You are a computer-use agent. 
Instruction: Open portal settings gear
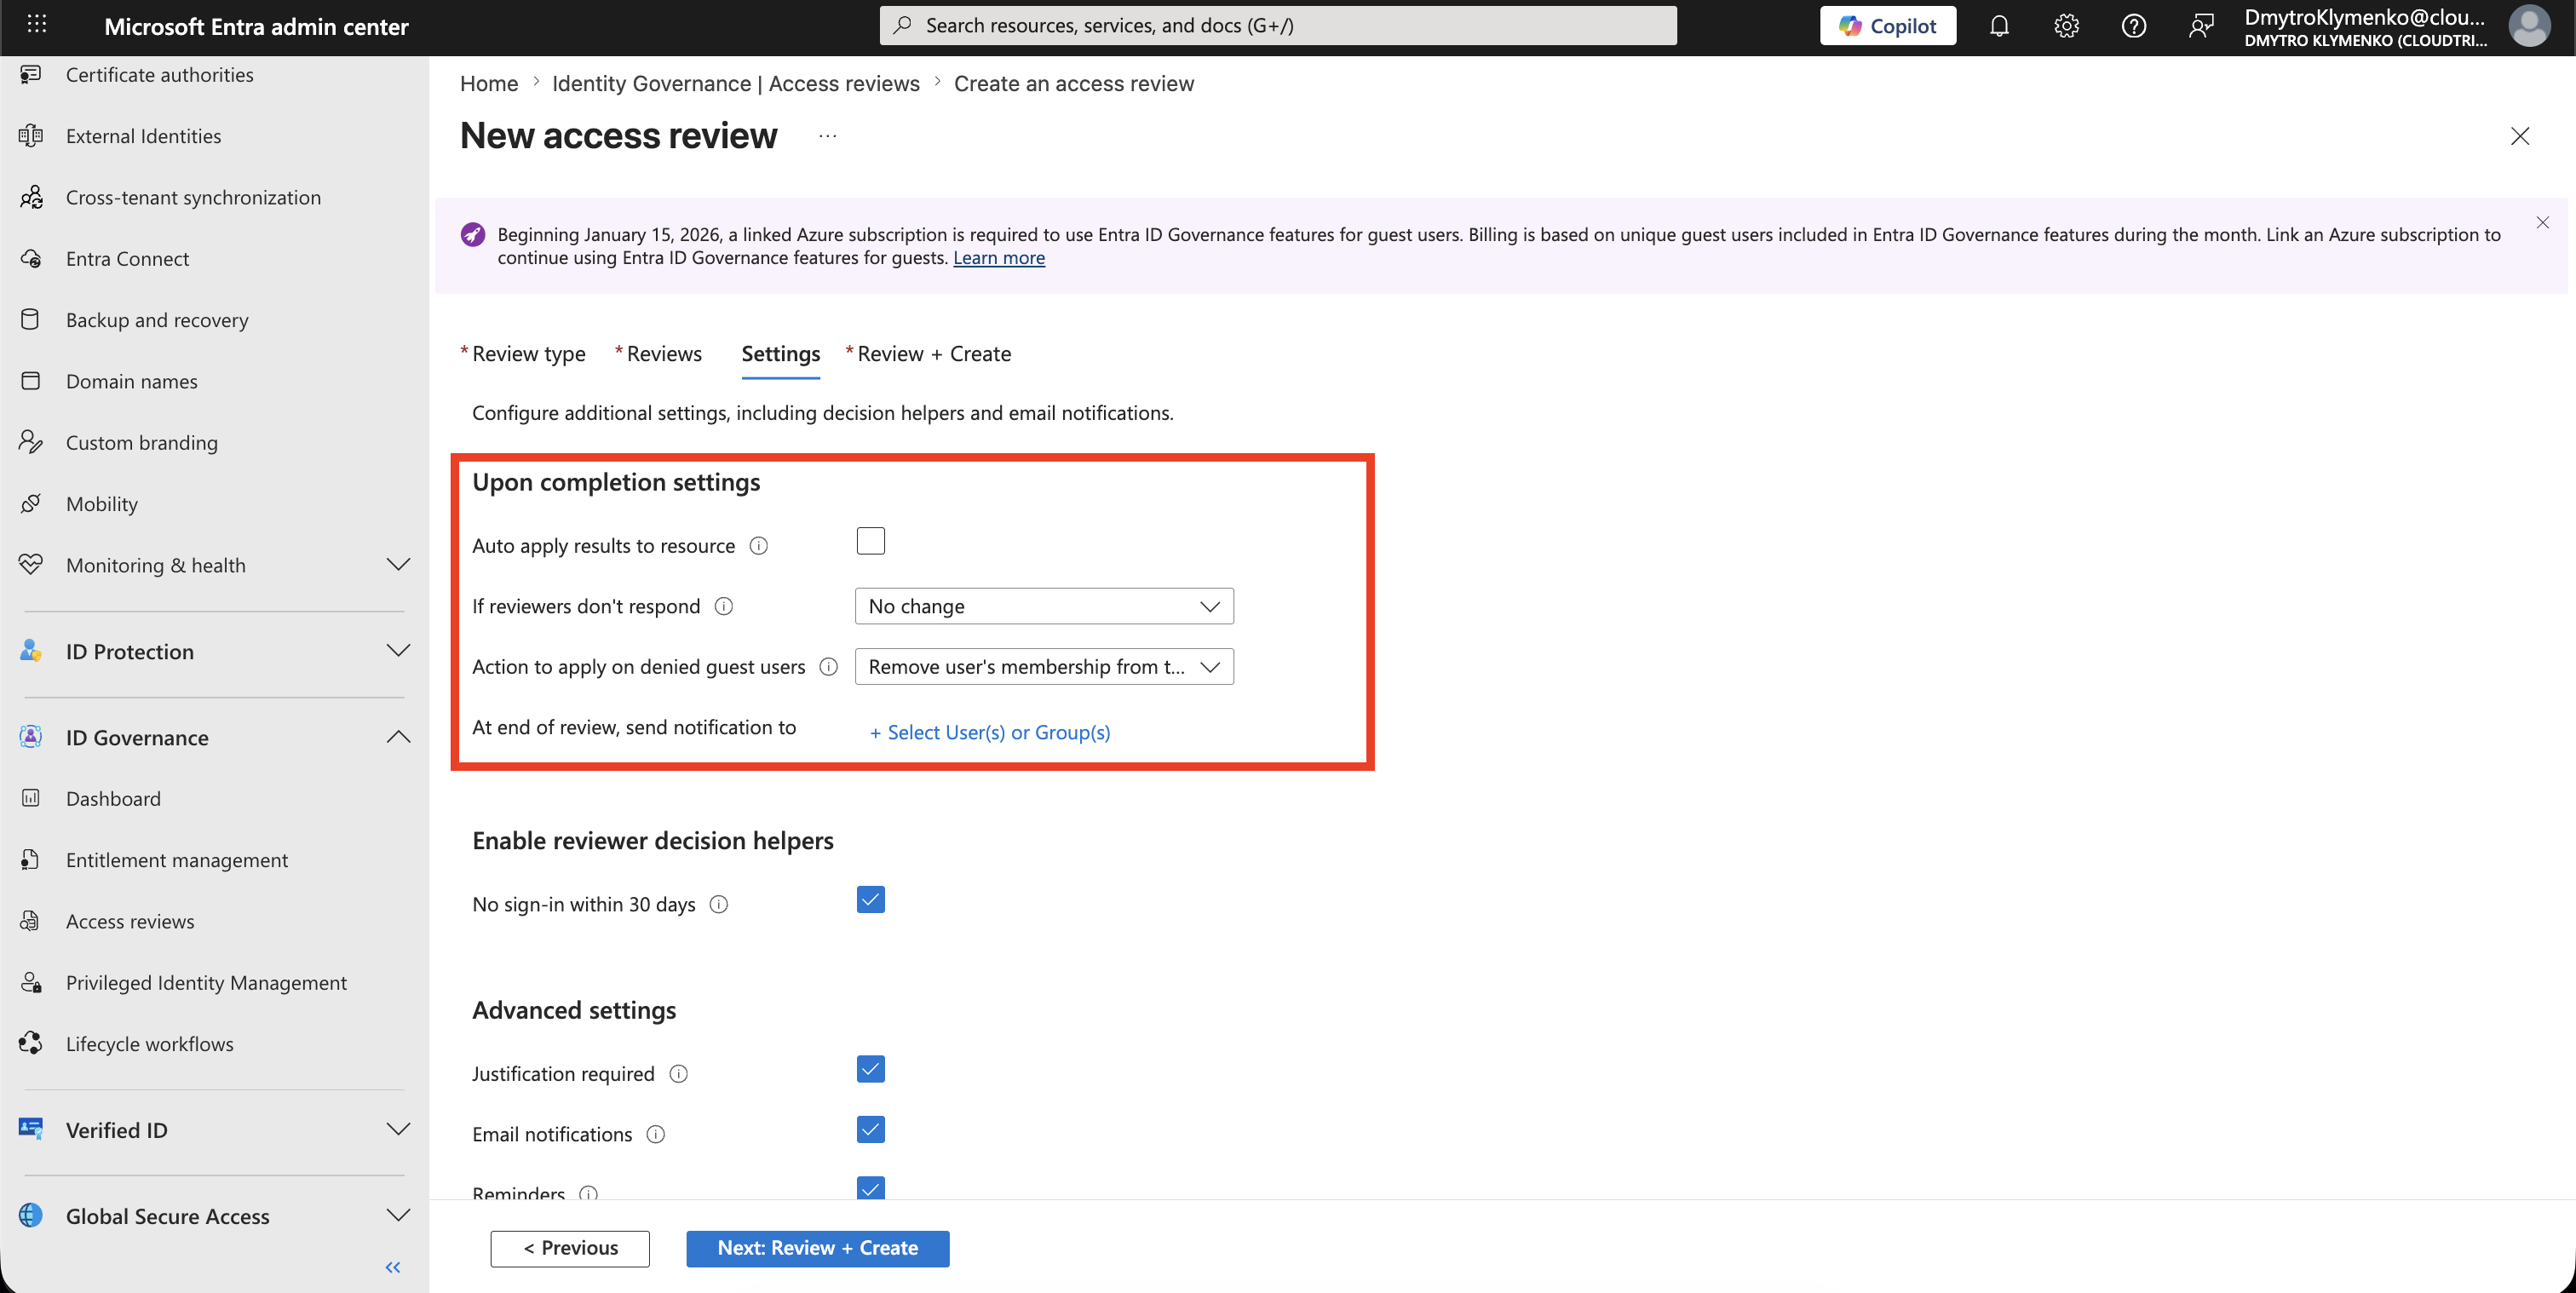click(x=2066, y=26)
